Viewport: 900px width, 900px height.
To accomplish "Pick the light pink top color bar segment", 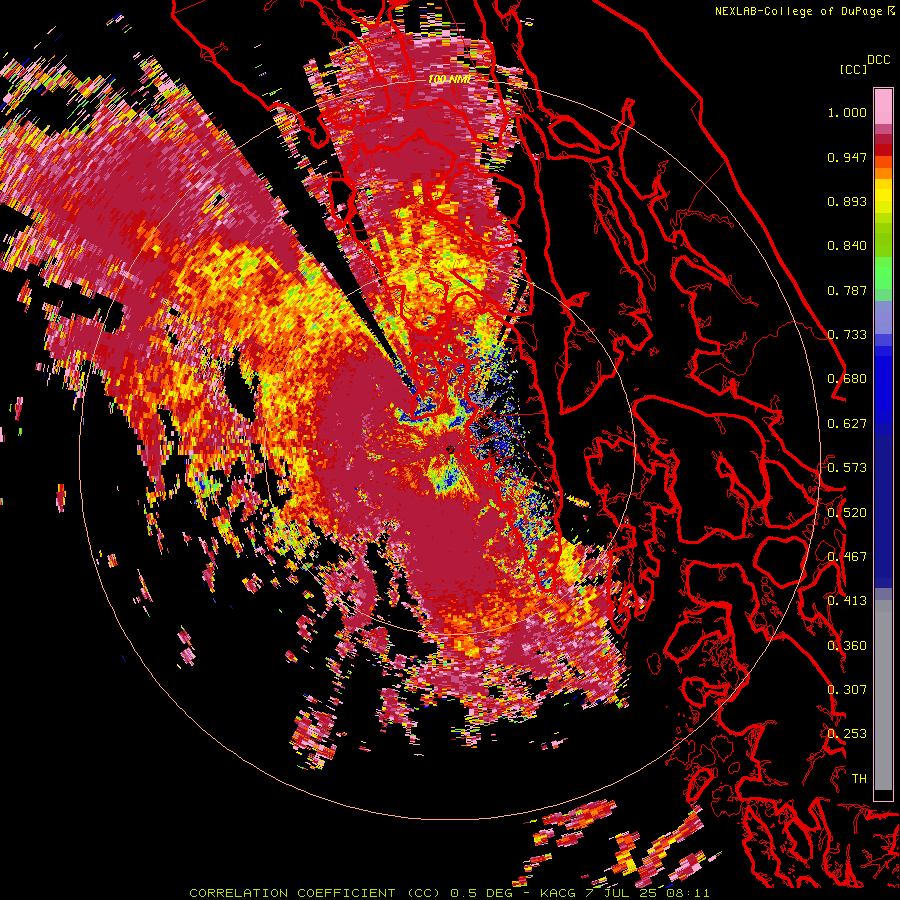I will click(x=883, y=106).
